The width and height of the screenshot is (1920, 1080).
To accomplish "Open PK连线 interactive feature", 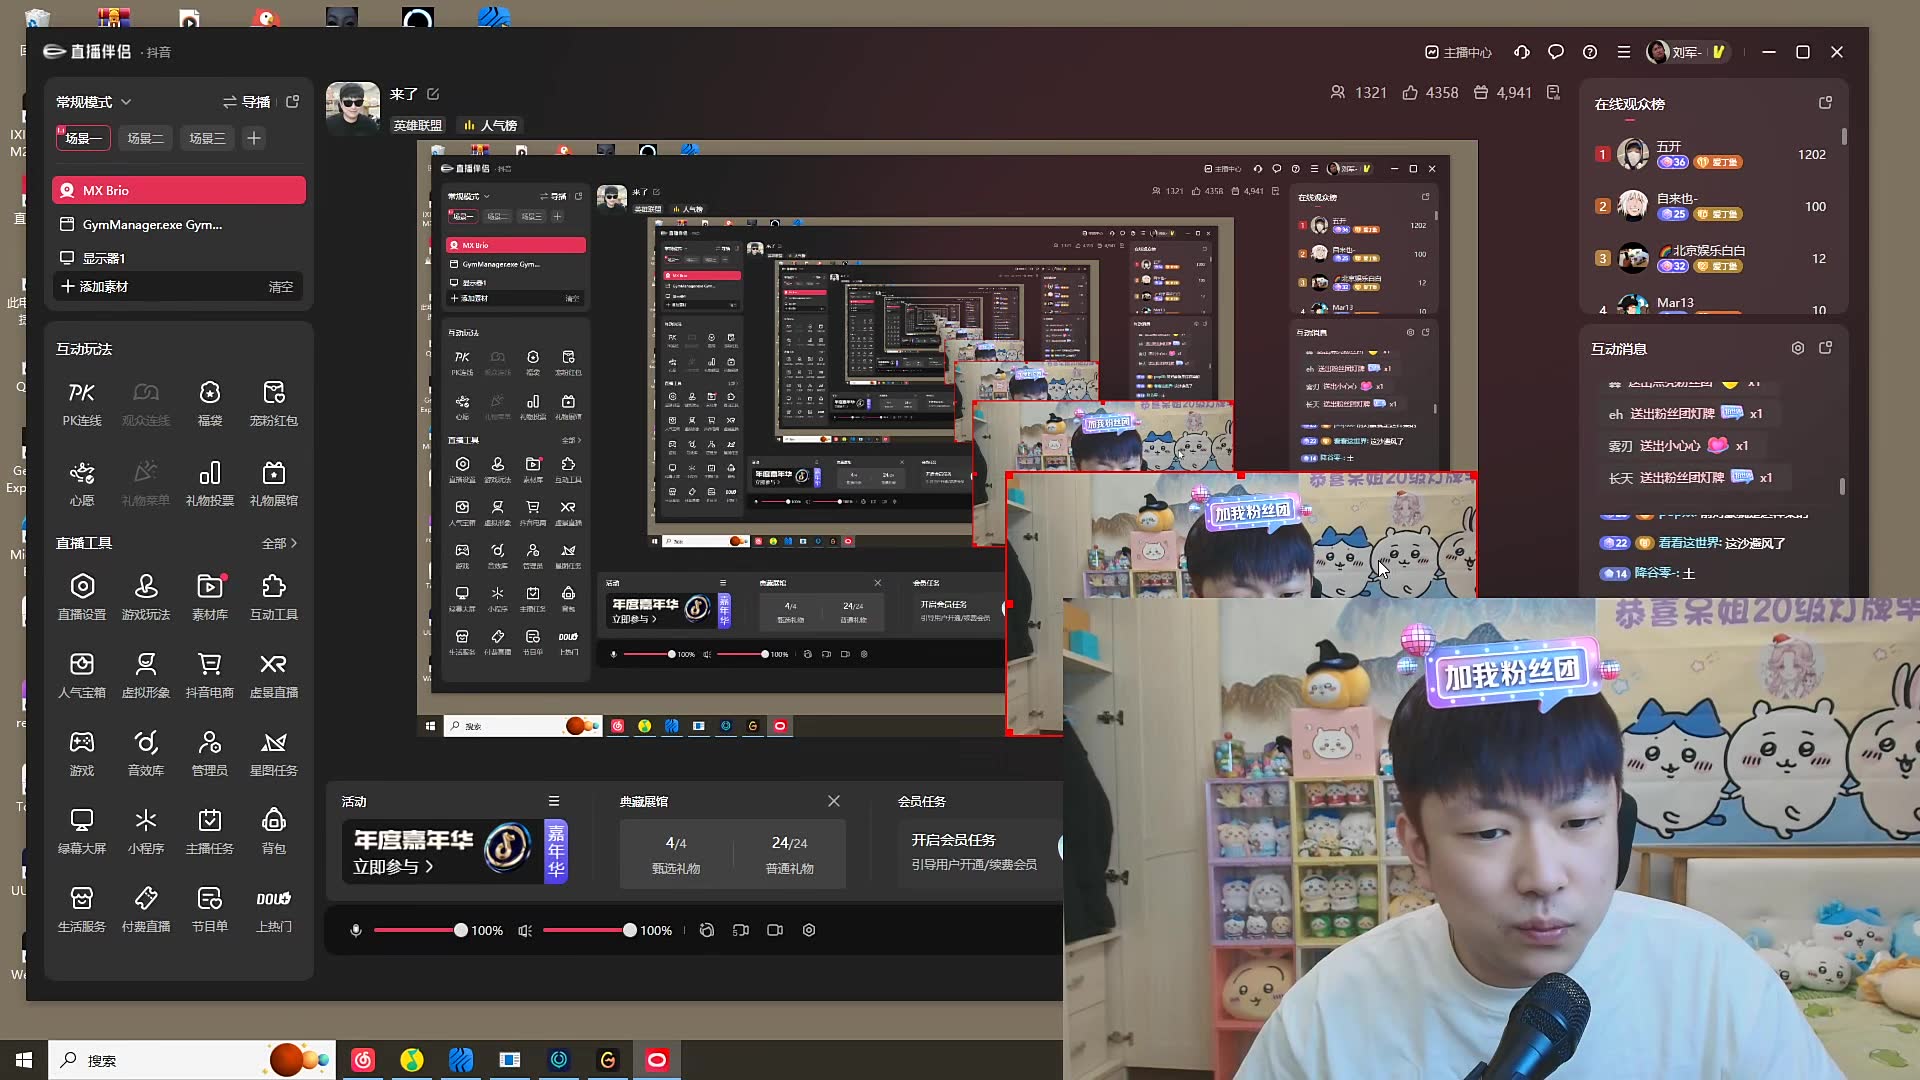I will coord(82,404).
